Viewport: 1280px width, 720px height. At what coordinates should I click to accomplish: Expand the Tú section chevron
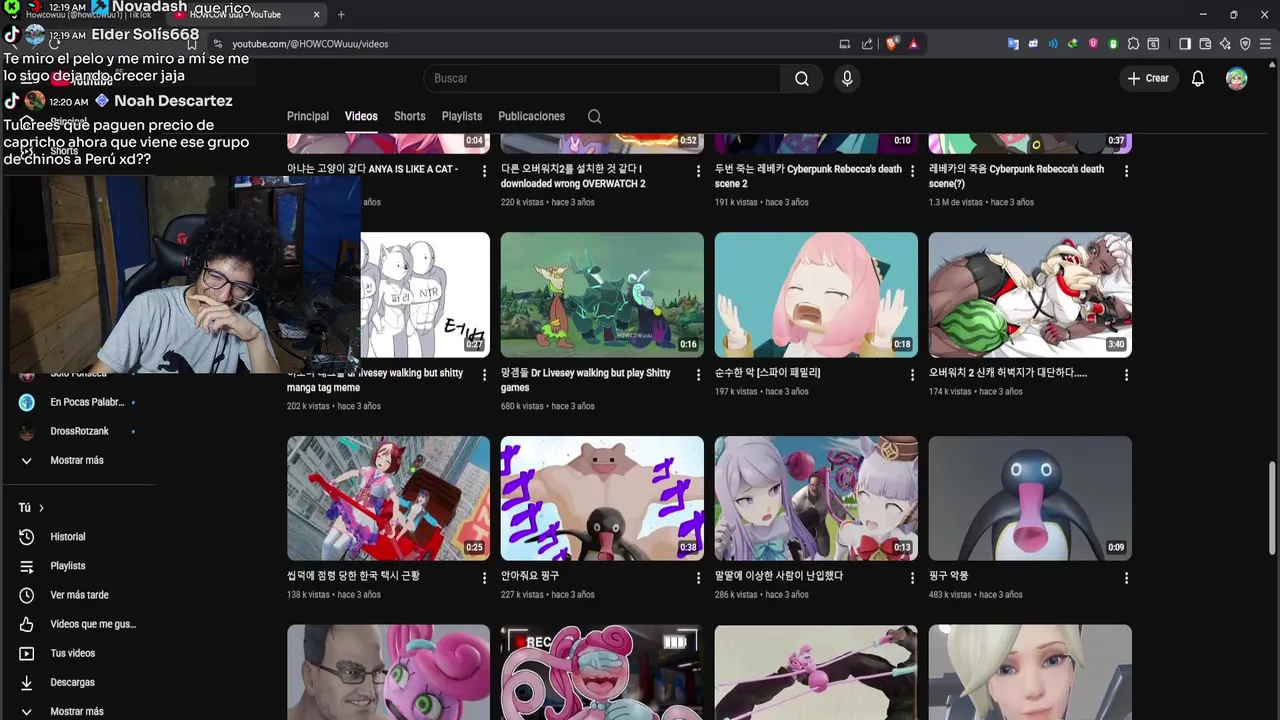point(41,508)
